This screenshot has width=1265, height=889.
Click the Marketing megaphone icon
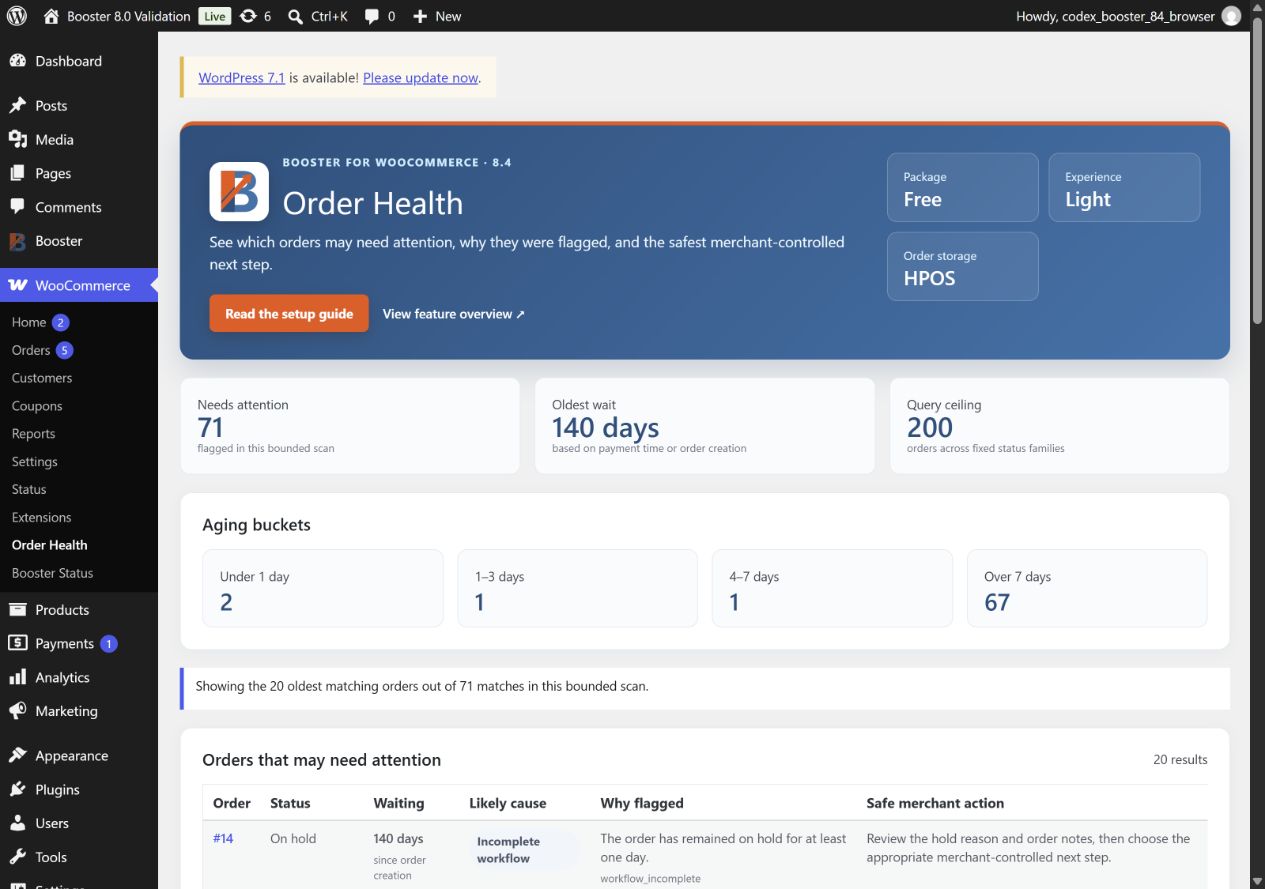click(x=17, y=711)
